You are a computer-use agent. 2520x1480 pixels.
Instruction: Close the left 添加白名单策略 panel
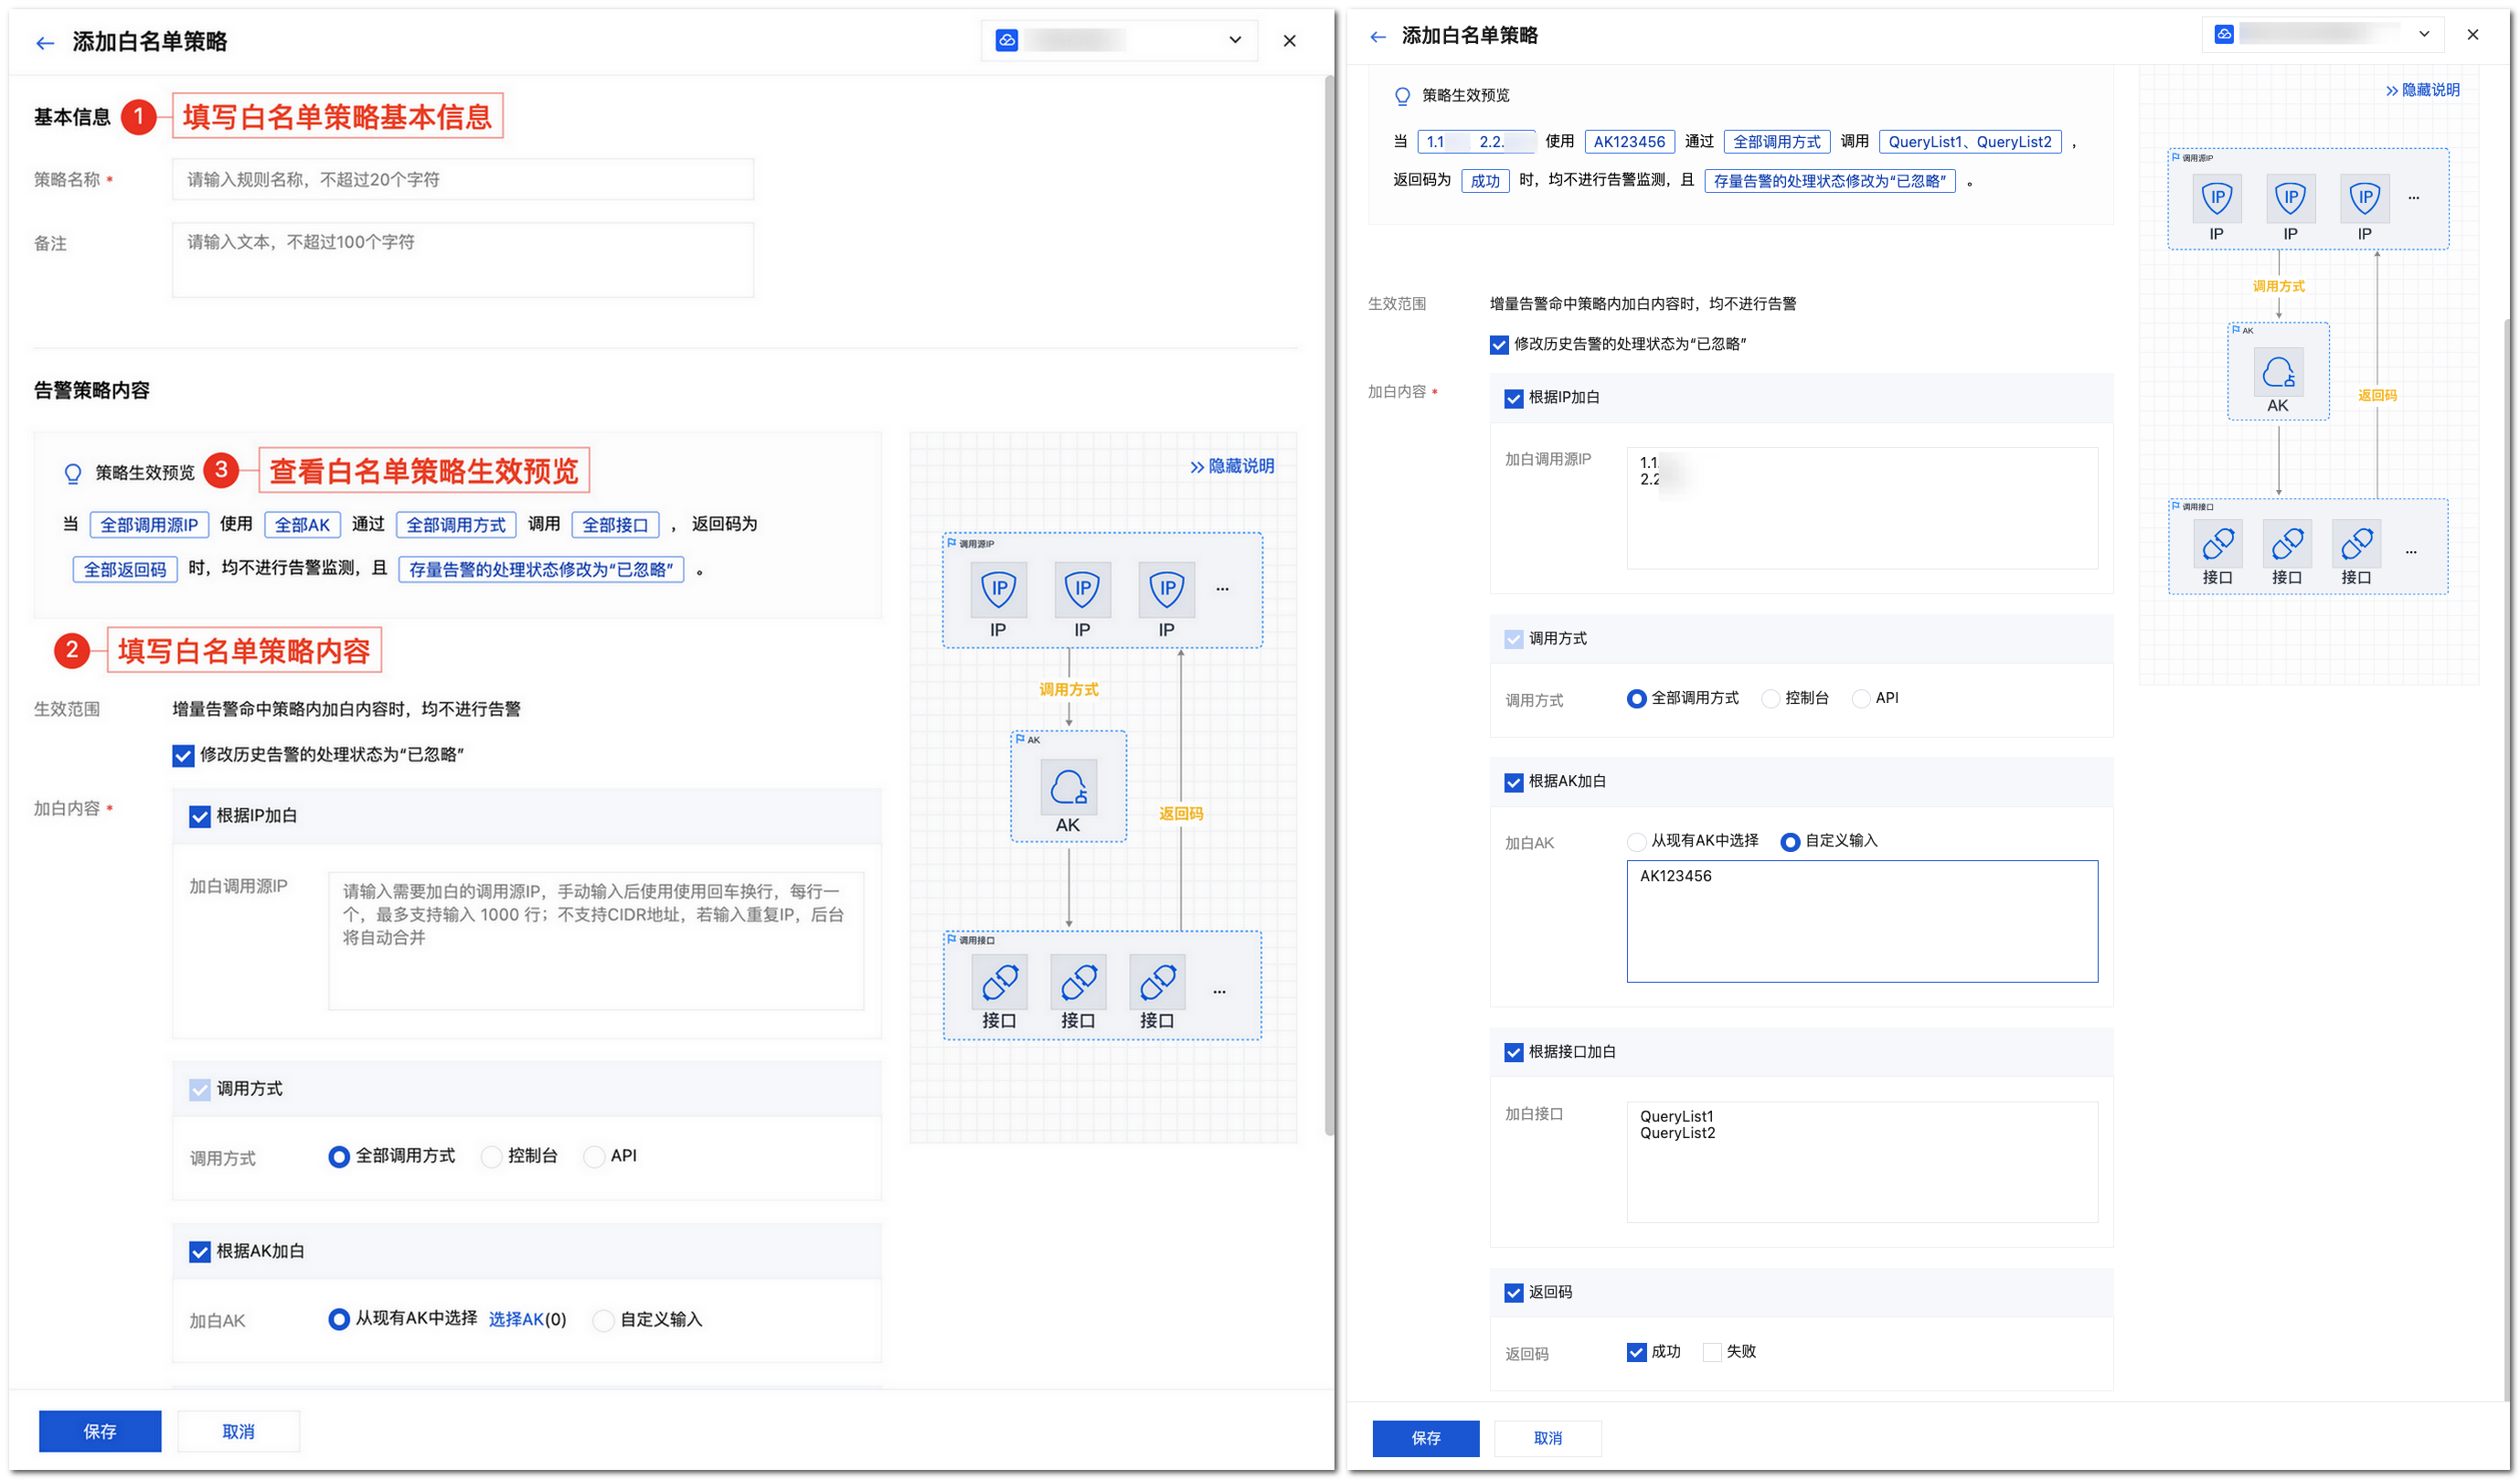(1290, 41)
